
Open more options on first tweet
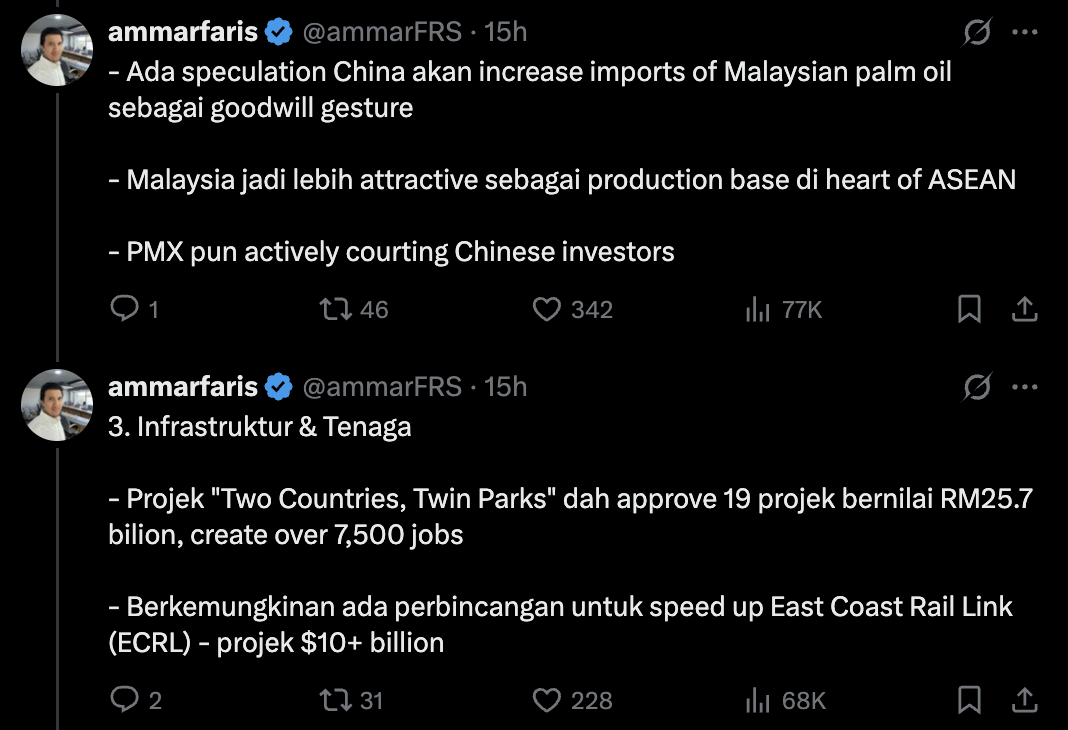pyautogui.click(x=1025, y=33)
